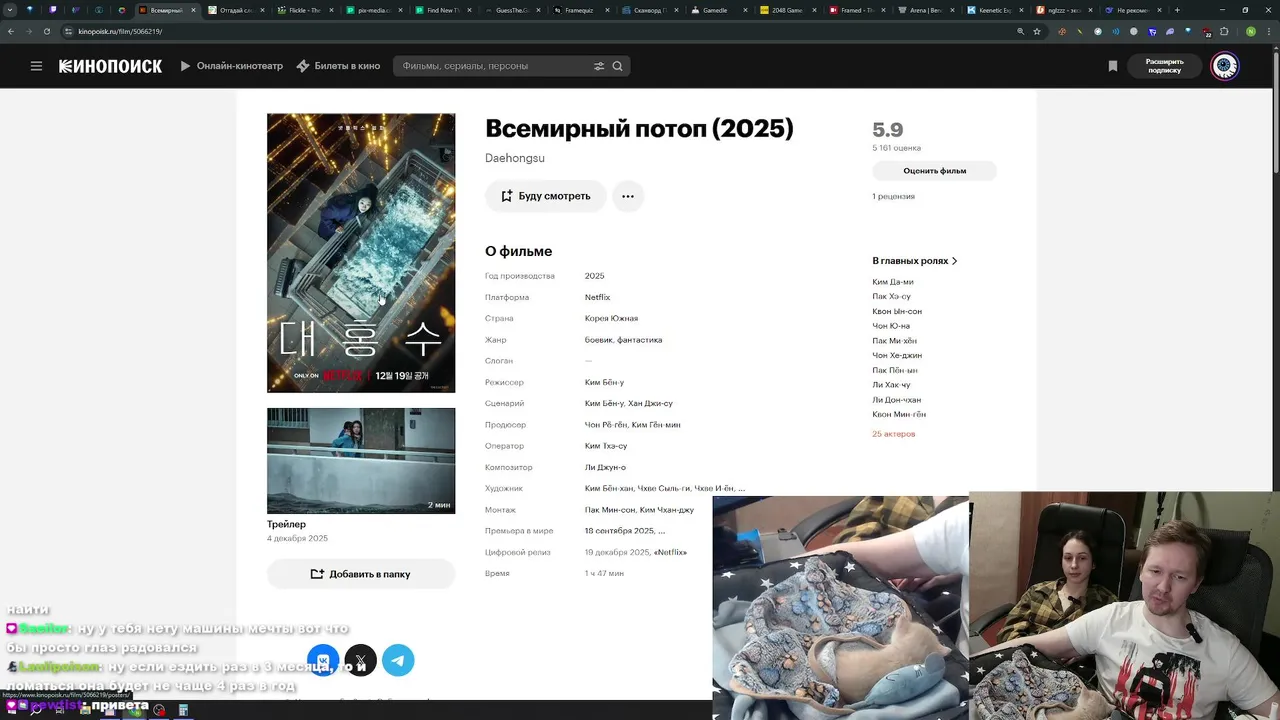Open the '25 актеров' link
Image resolution: width=1280 pixels, height=720 pixels.
coord(893,434)
